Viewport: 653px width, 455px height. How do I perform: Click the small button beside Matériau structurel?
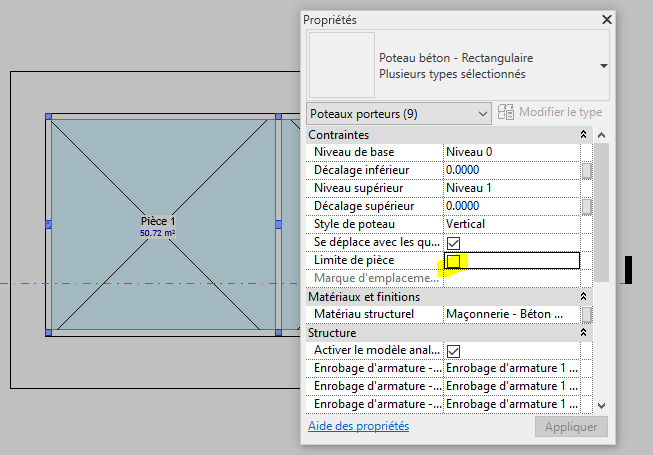[x=587, y=315]
